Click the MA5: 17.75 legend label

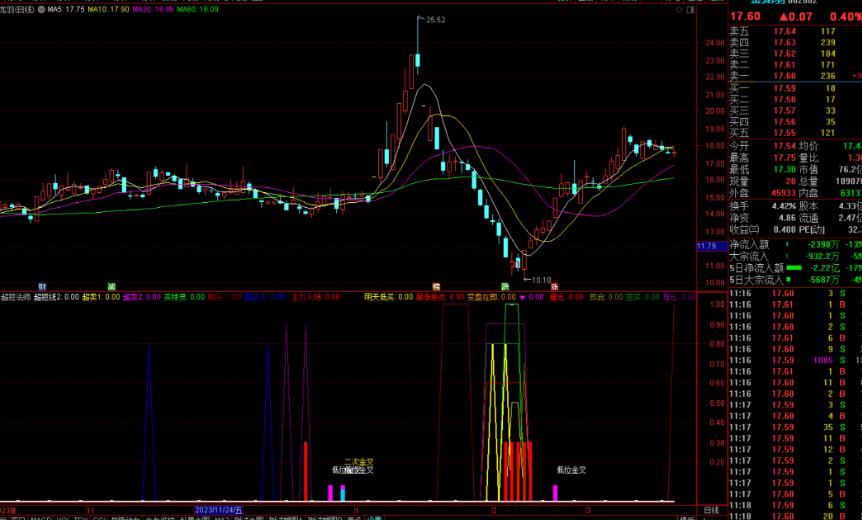click(x=66, y=9)
